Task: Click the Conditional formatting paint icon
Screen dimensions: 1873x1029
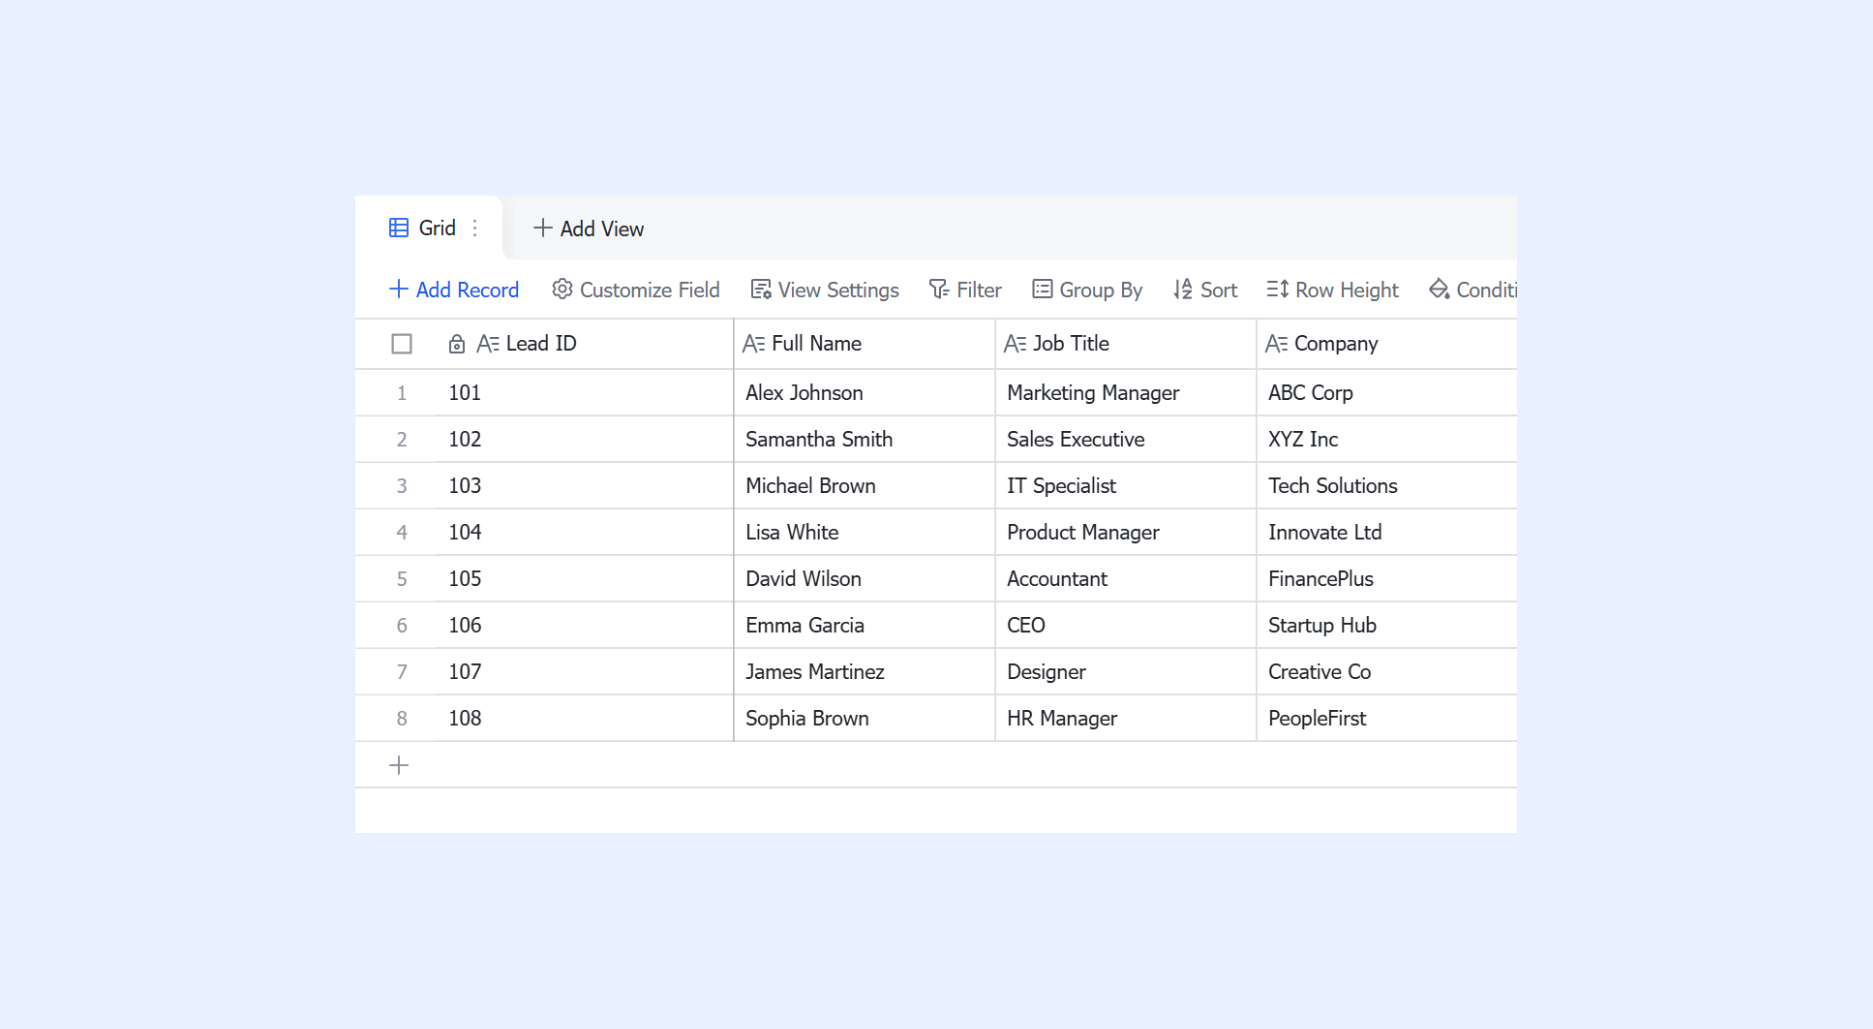Action: (1439, 289)
